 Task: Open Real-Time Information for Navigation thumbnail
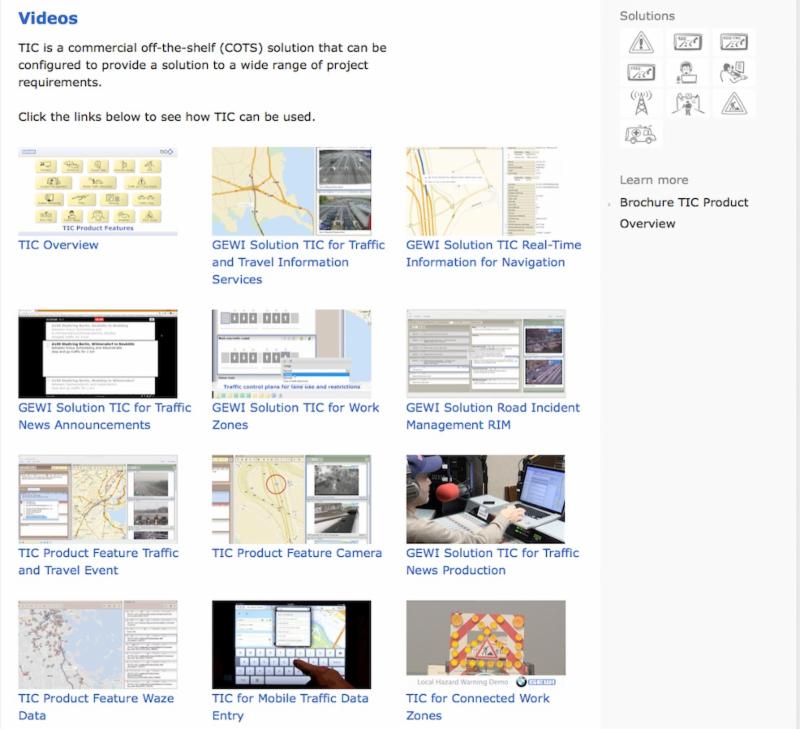[486, 191]
